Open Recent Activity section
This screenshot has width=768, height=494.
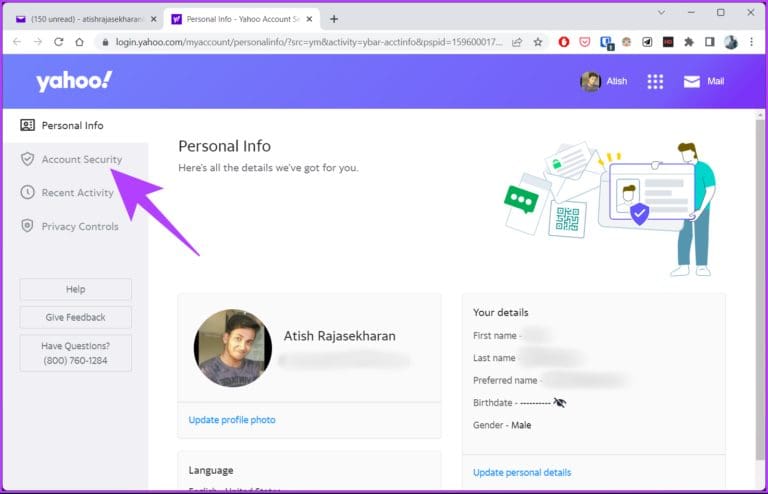click(77, 193)
